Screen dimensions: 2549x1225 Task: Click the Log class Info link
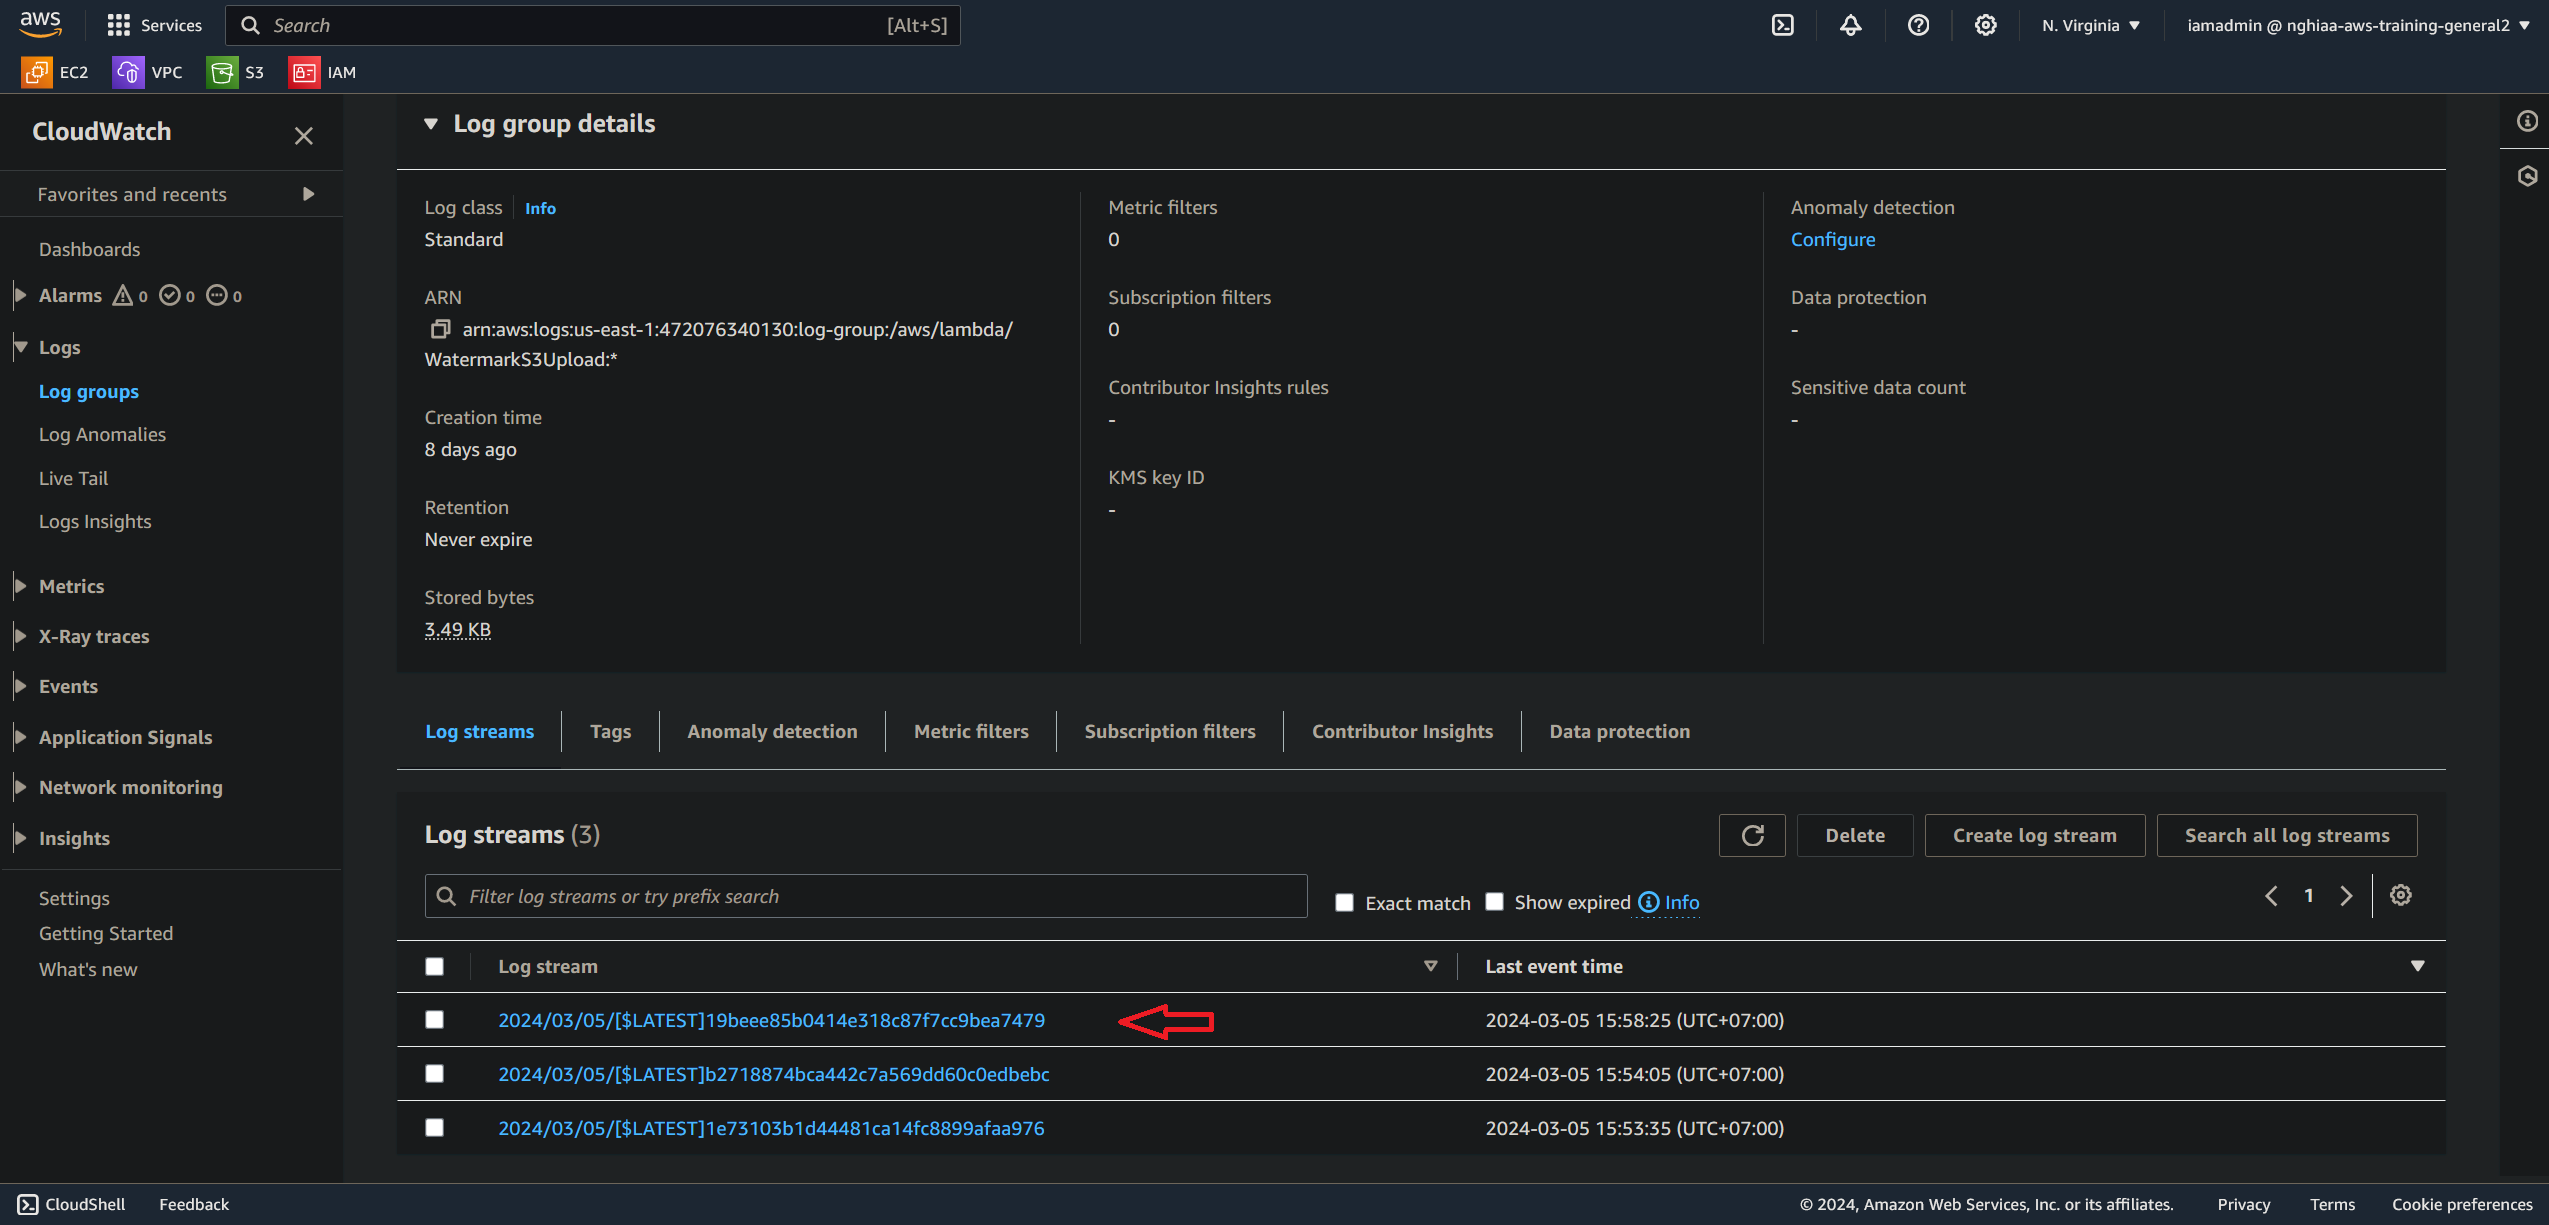pyautogui.click(x=540, y=208)
